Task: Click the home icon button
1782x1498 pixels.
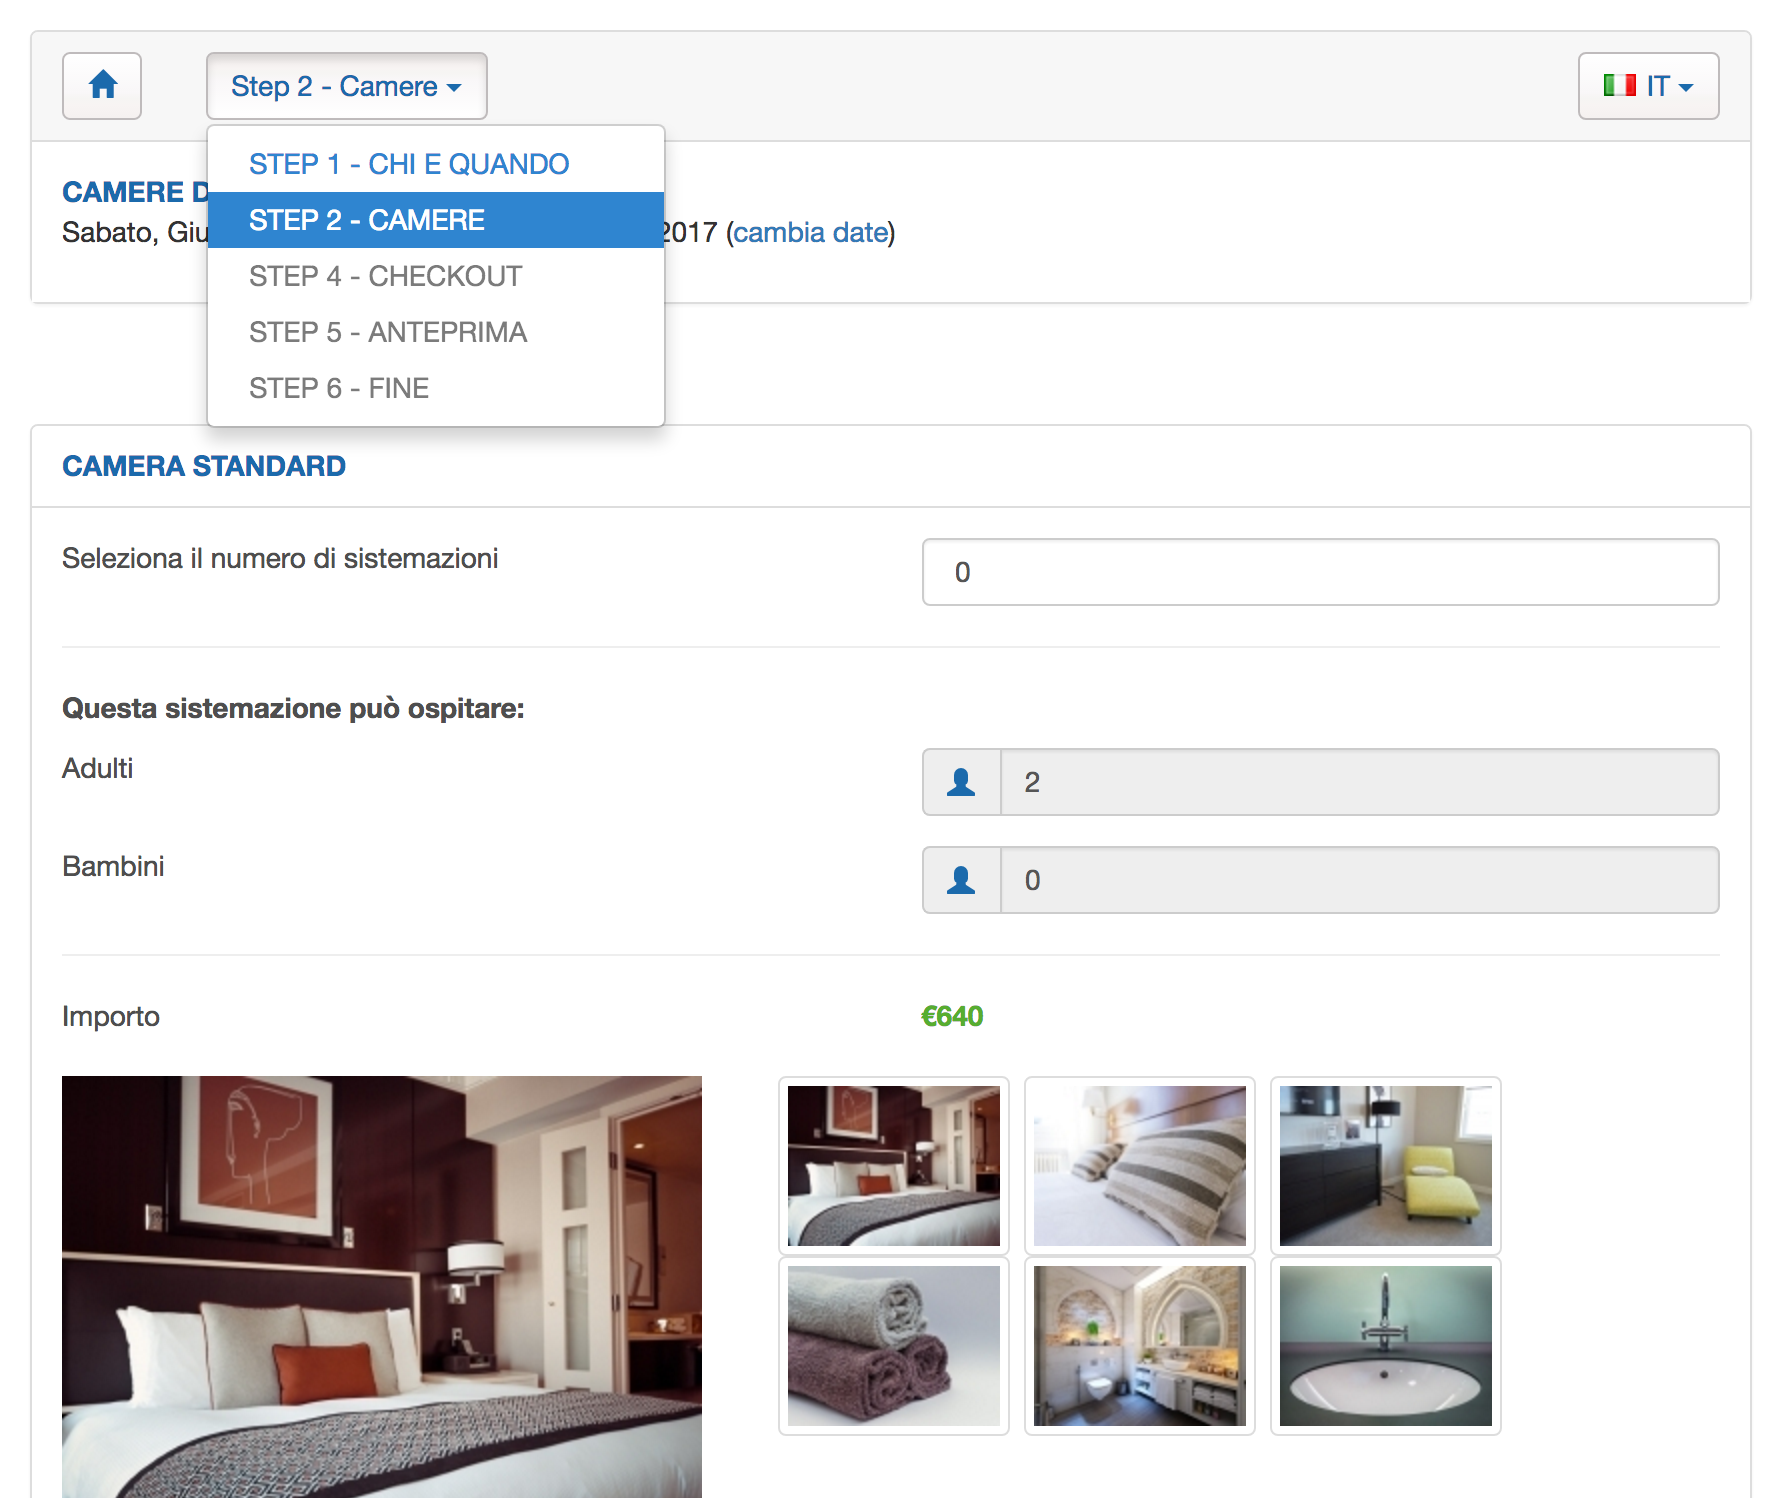Action: (102, 86)
